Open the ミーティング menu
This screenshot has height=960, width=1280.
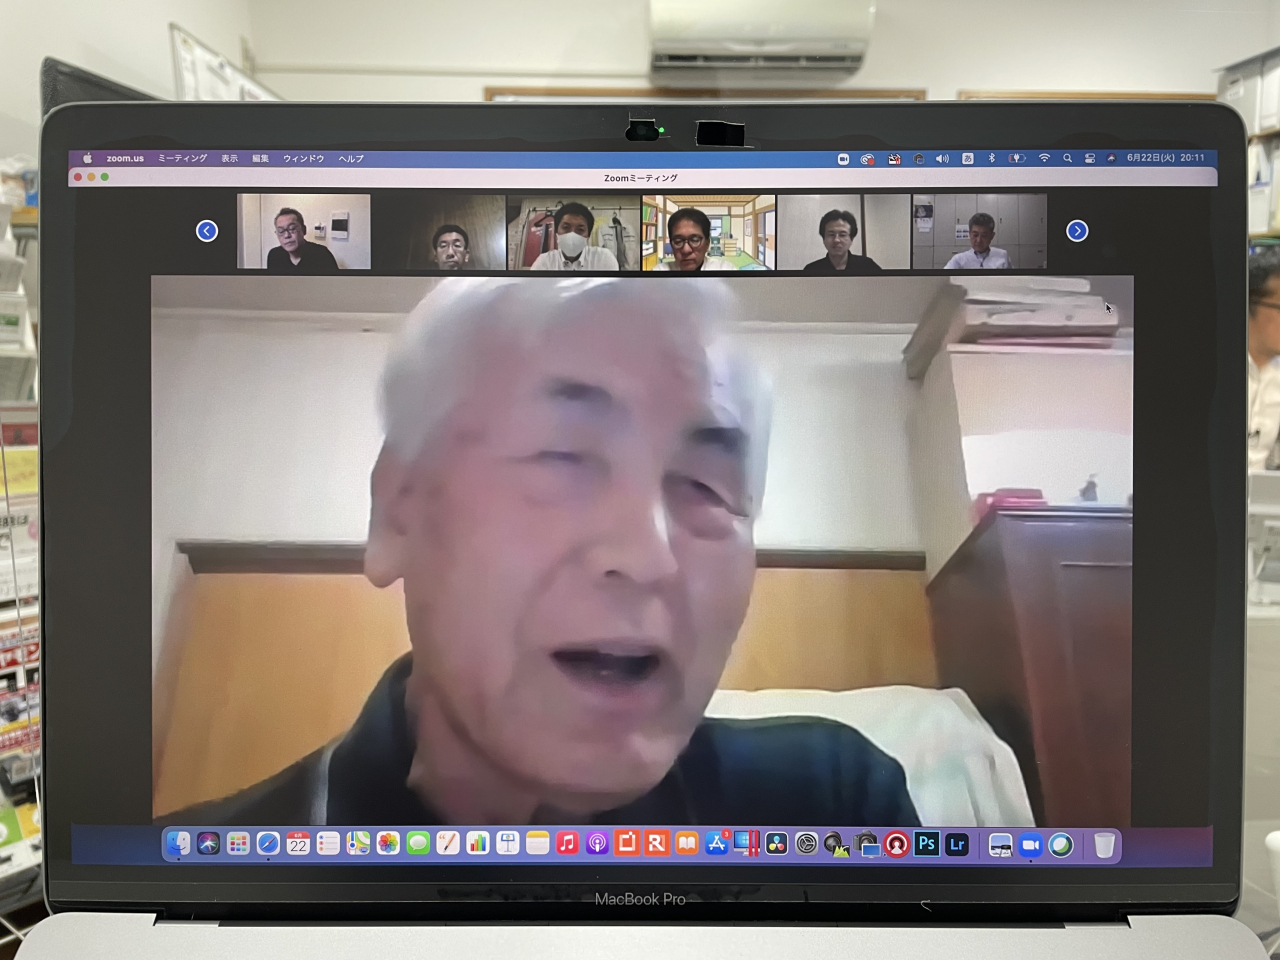tap(182, 158)
